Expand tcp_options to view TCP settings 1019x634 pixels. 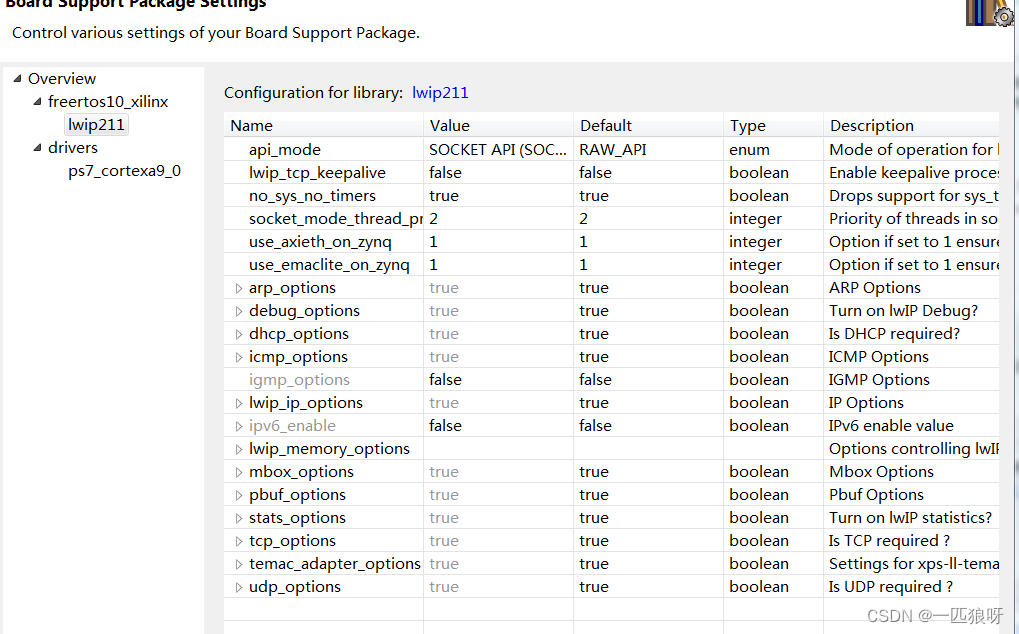pos(237,540)
